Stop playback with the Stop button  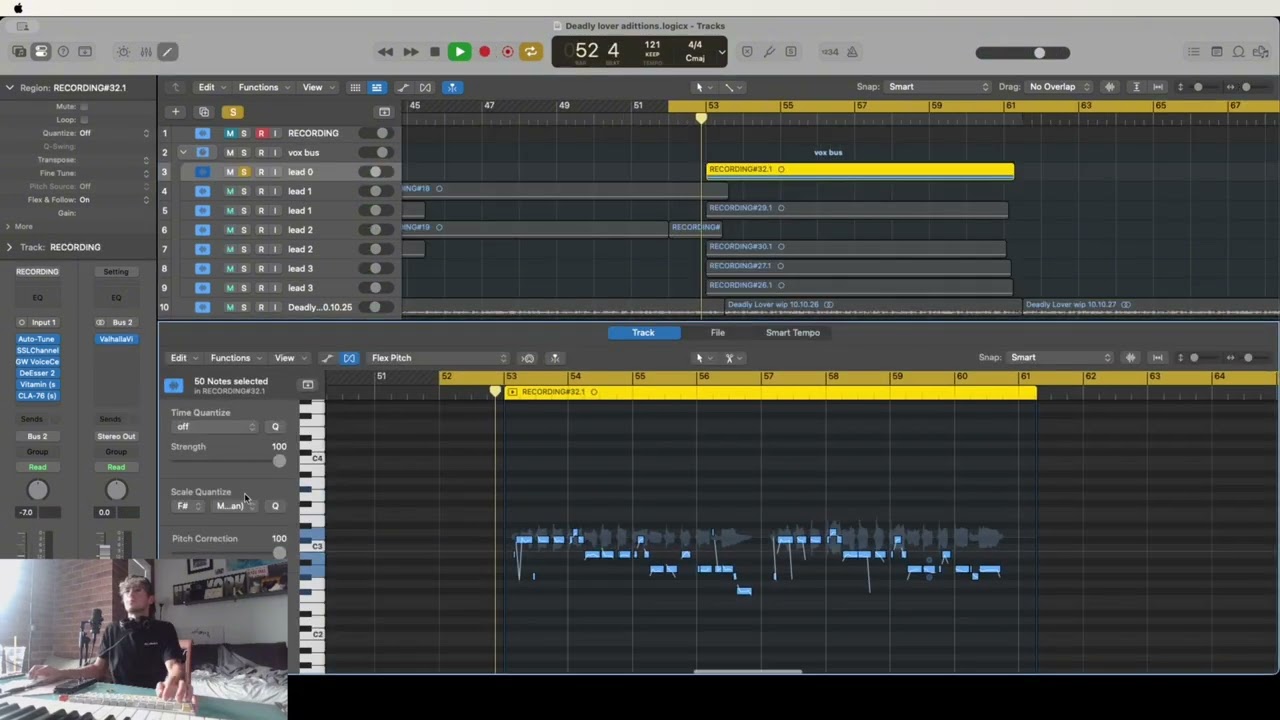pyautogui.click(x=434, y=52)
